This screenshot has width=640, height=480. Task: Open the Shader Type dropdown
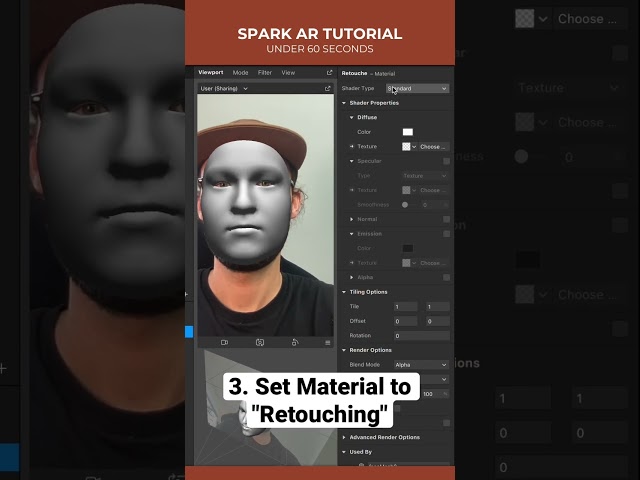tap(418, 89)
